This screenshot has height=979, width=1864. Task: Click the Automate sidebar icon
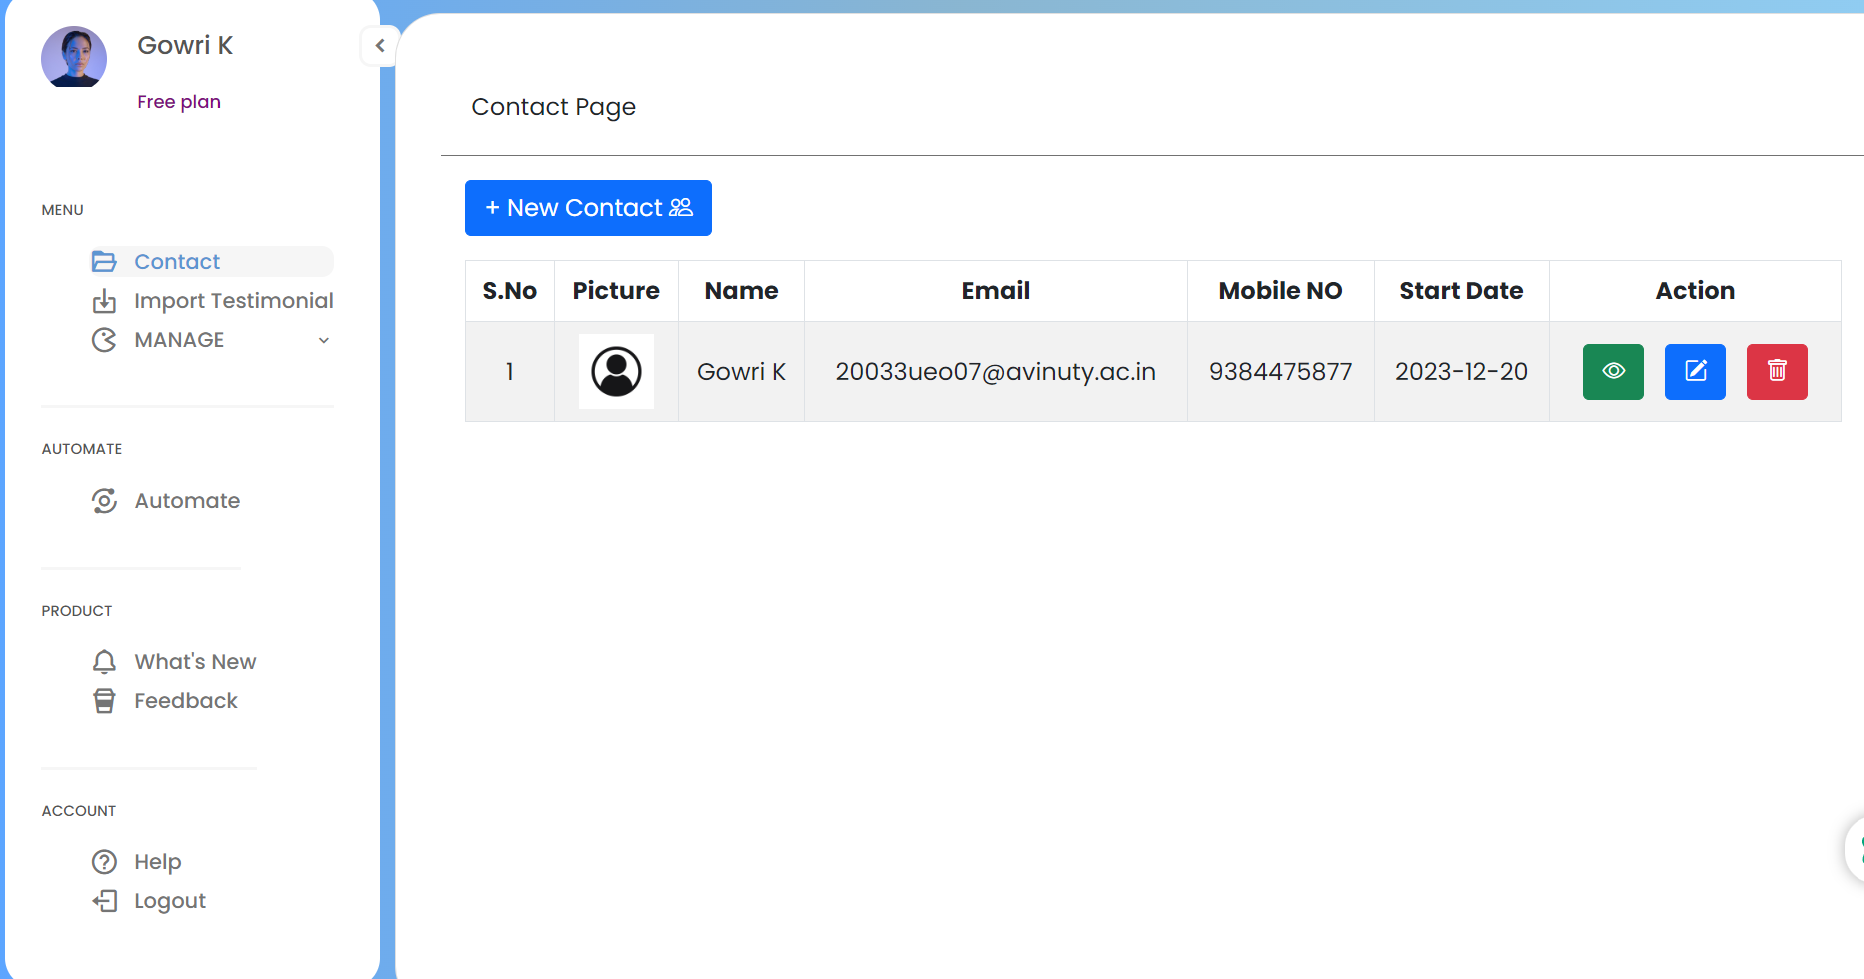pos(104,501)
